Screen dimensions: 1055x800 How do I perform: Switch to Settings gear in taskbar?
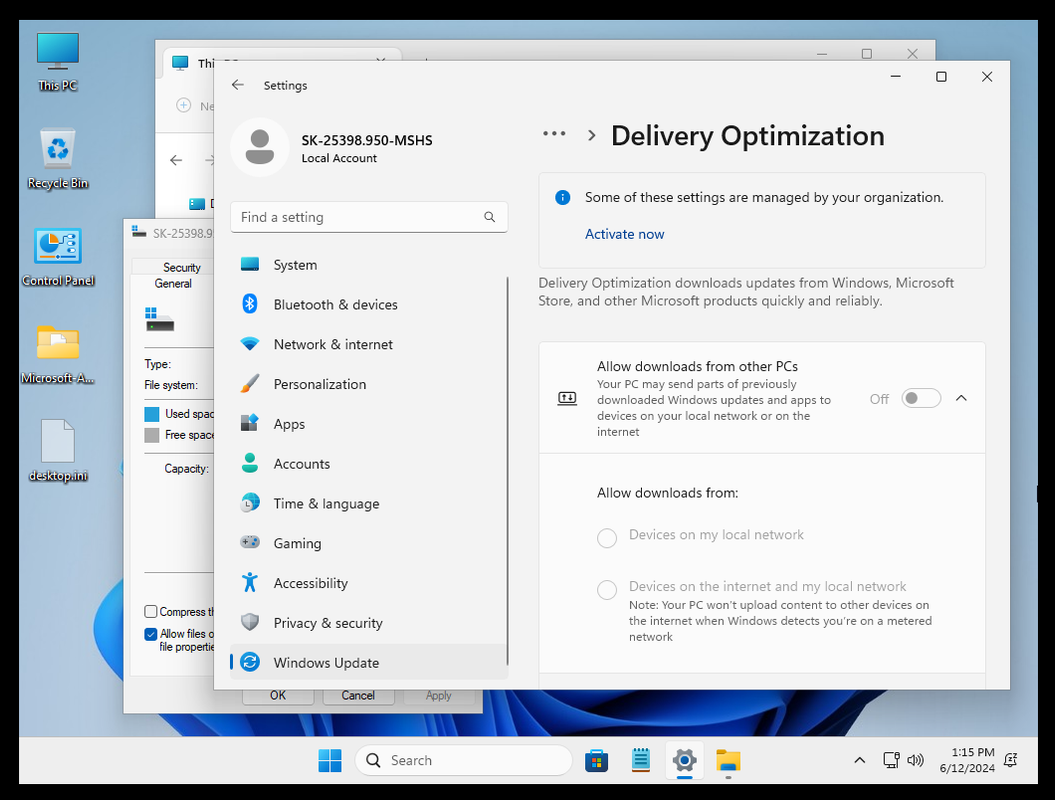click(x=684, y=760)
